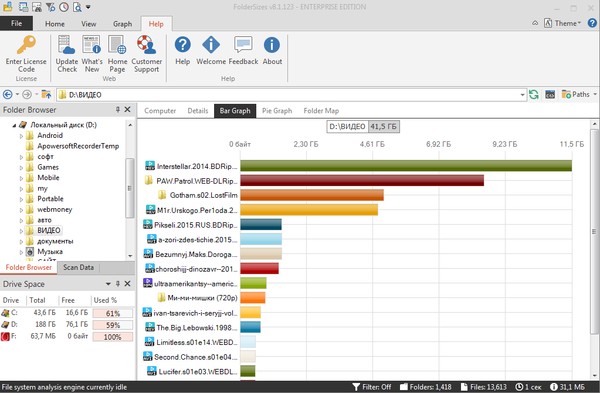Switch to the Computer view tab

pos(160,111)
